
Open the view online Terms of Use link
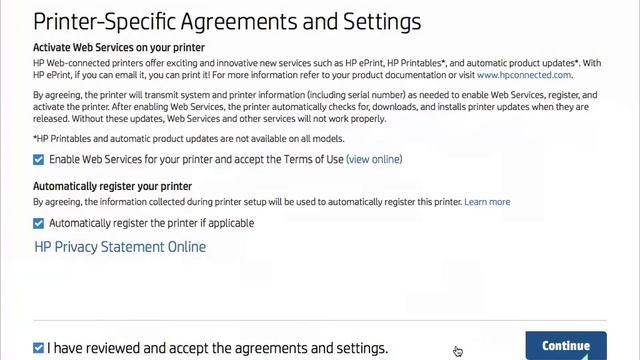[x=374, y=159]
